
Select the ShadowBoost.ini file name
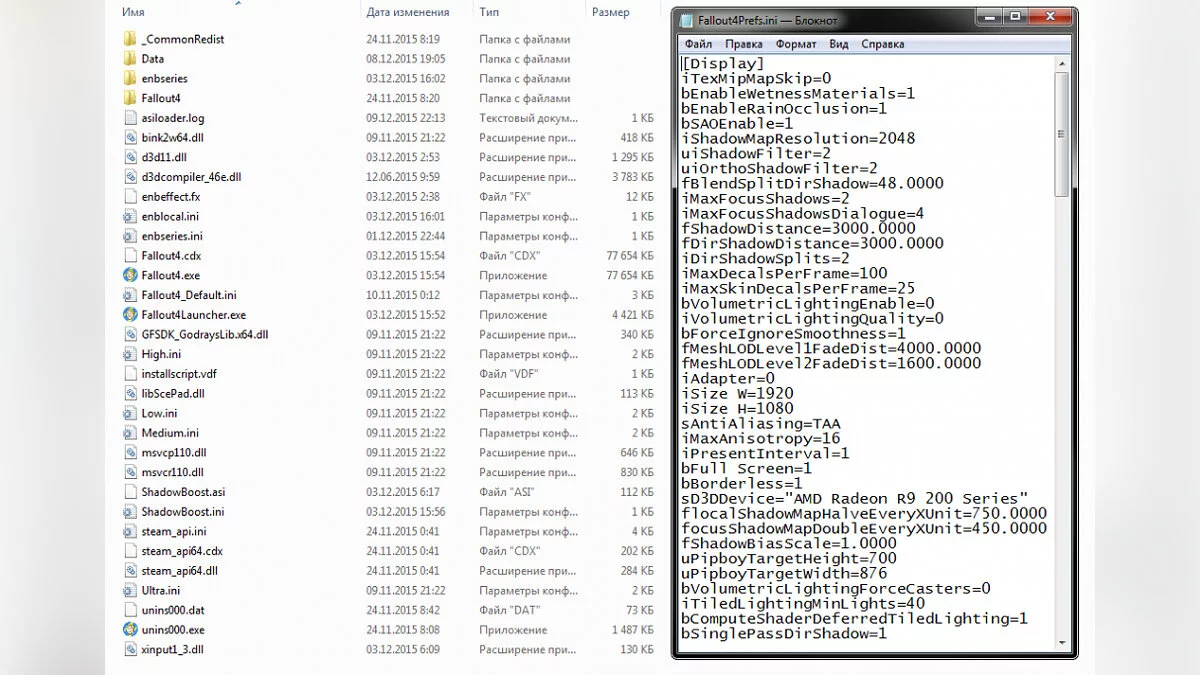point(182,511)
